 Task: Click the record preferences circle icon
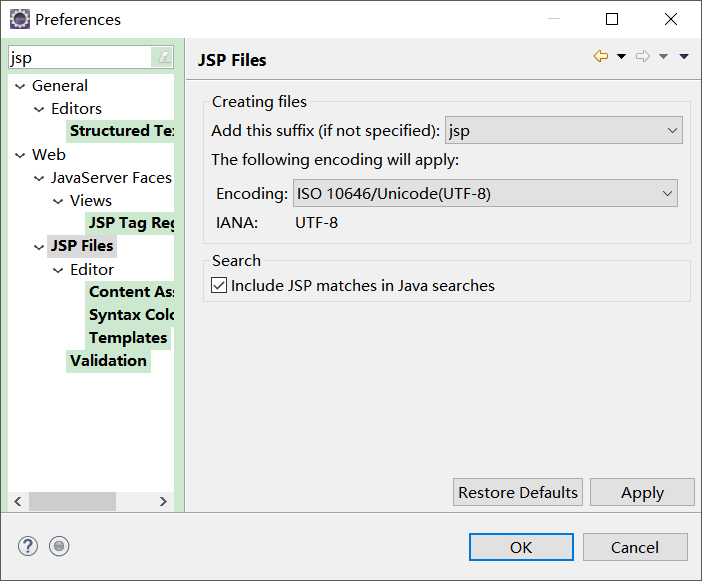coord(59,546)
